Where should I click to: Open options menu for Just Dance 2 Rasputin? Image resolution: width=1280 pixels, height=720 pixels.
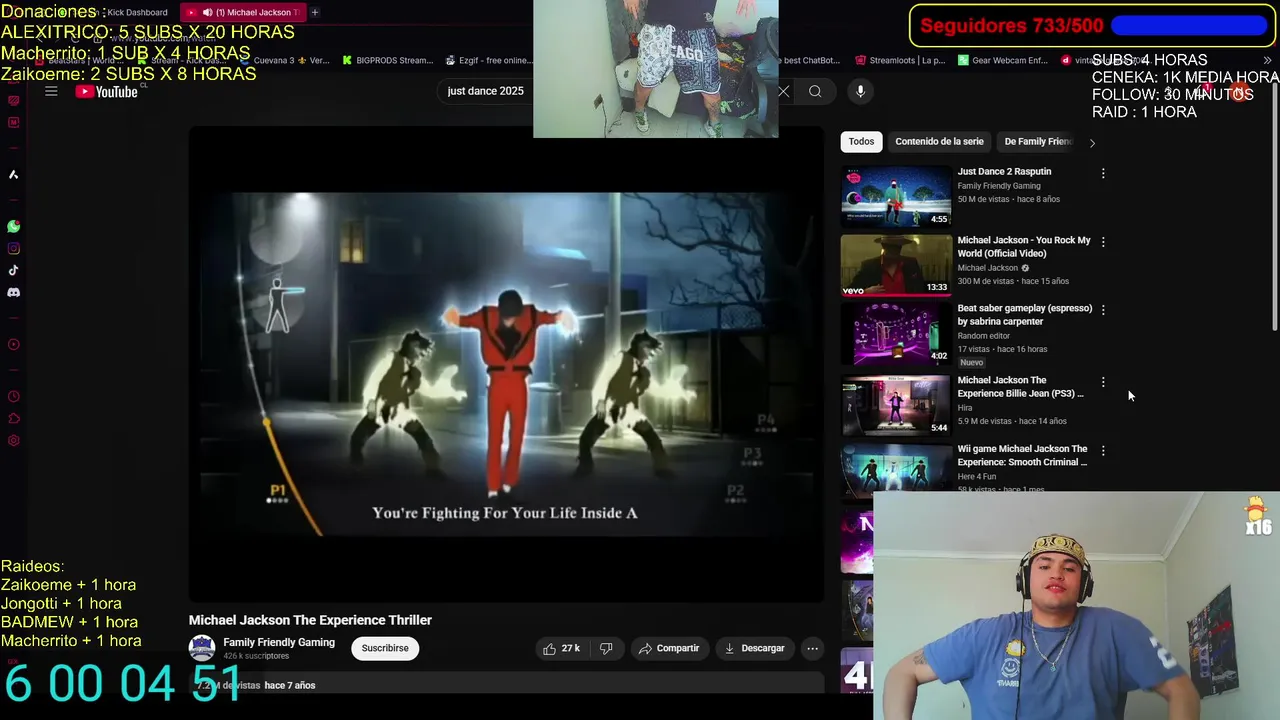[x=1103, y=174]
